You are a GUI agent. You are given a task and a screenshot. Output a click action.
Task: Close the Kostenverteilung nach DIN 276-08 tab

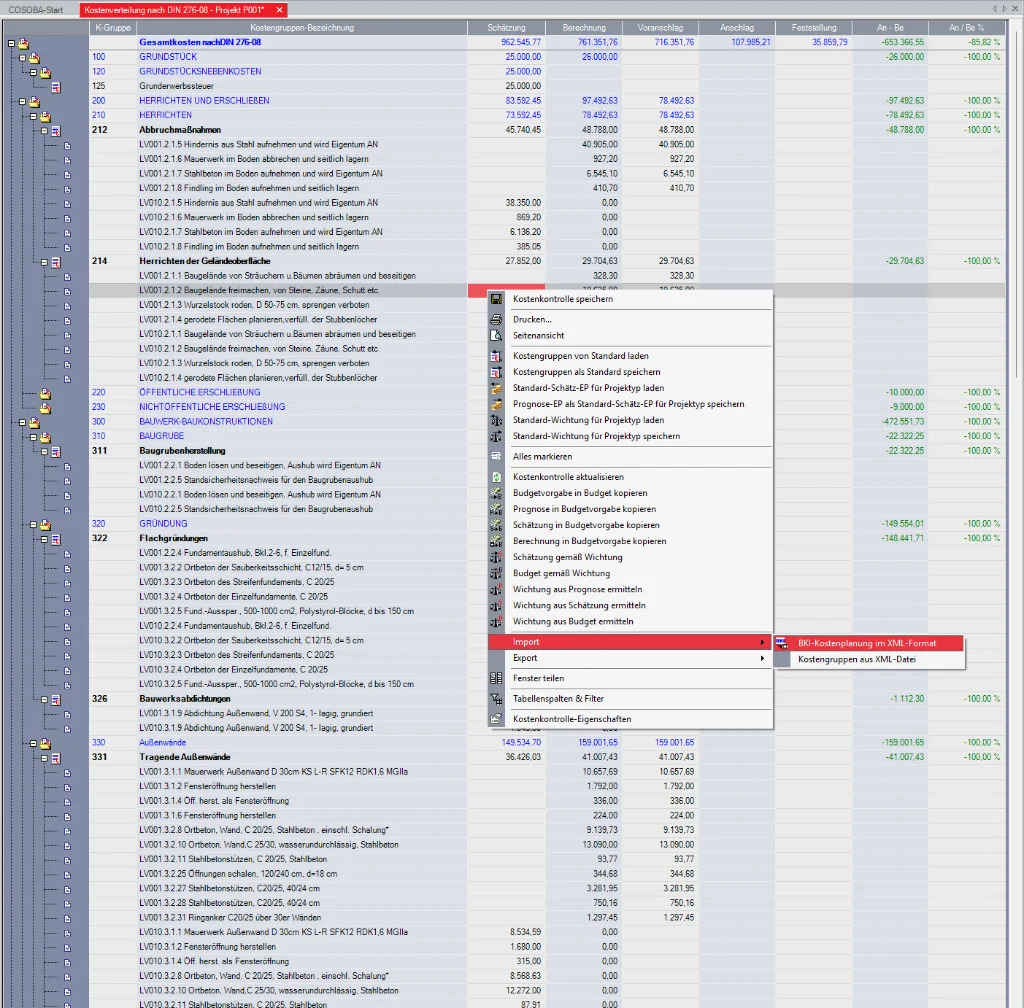coord(279,9)
